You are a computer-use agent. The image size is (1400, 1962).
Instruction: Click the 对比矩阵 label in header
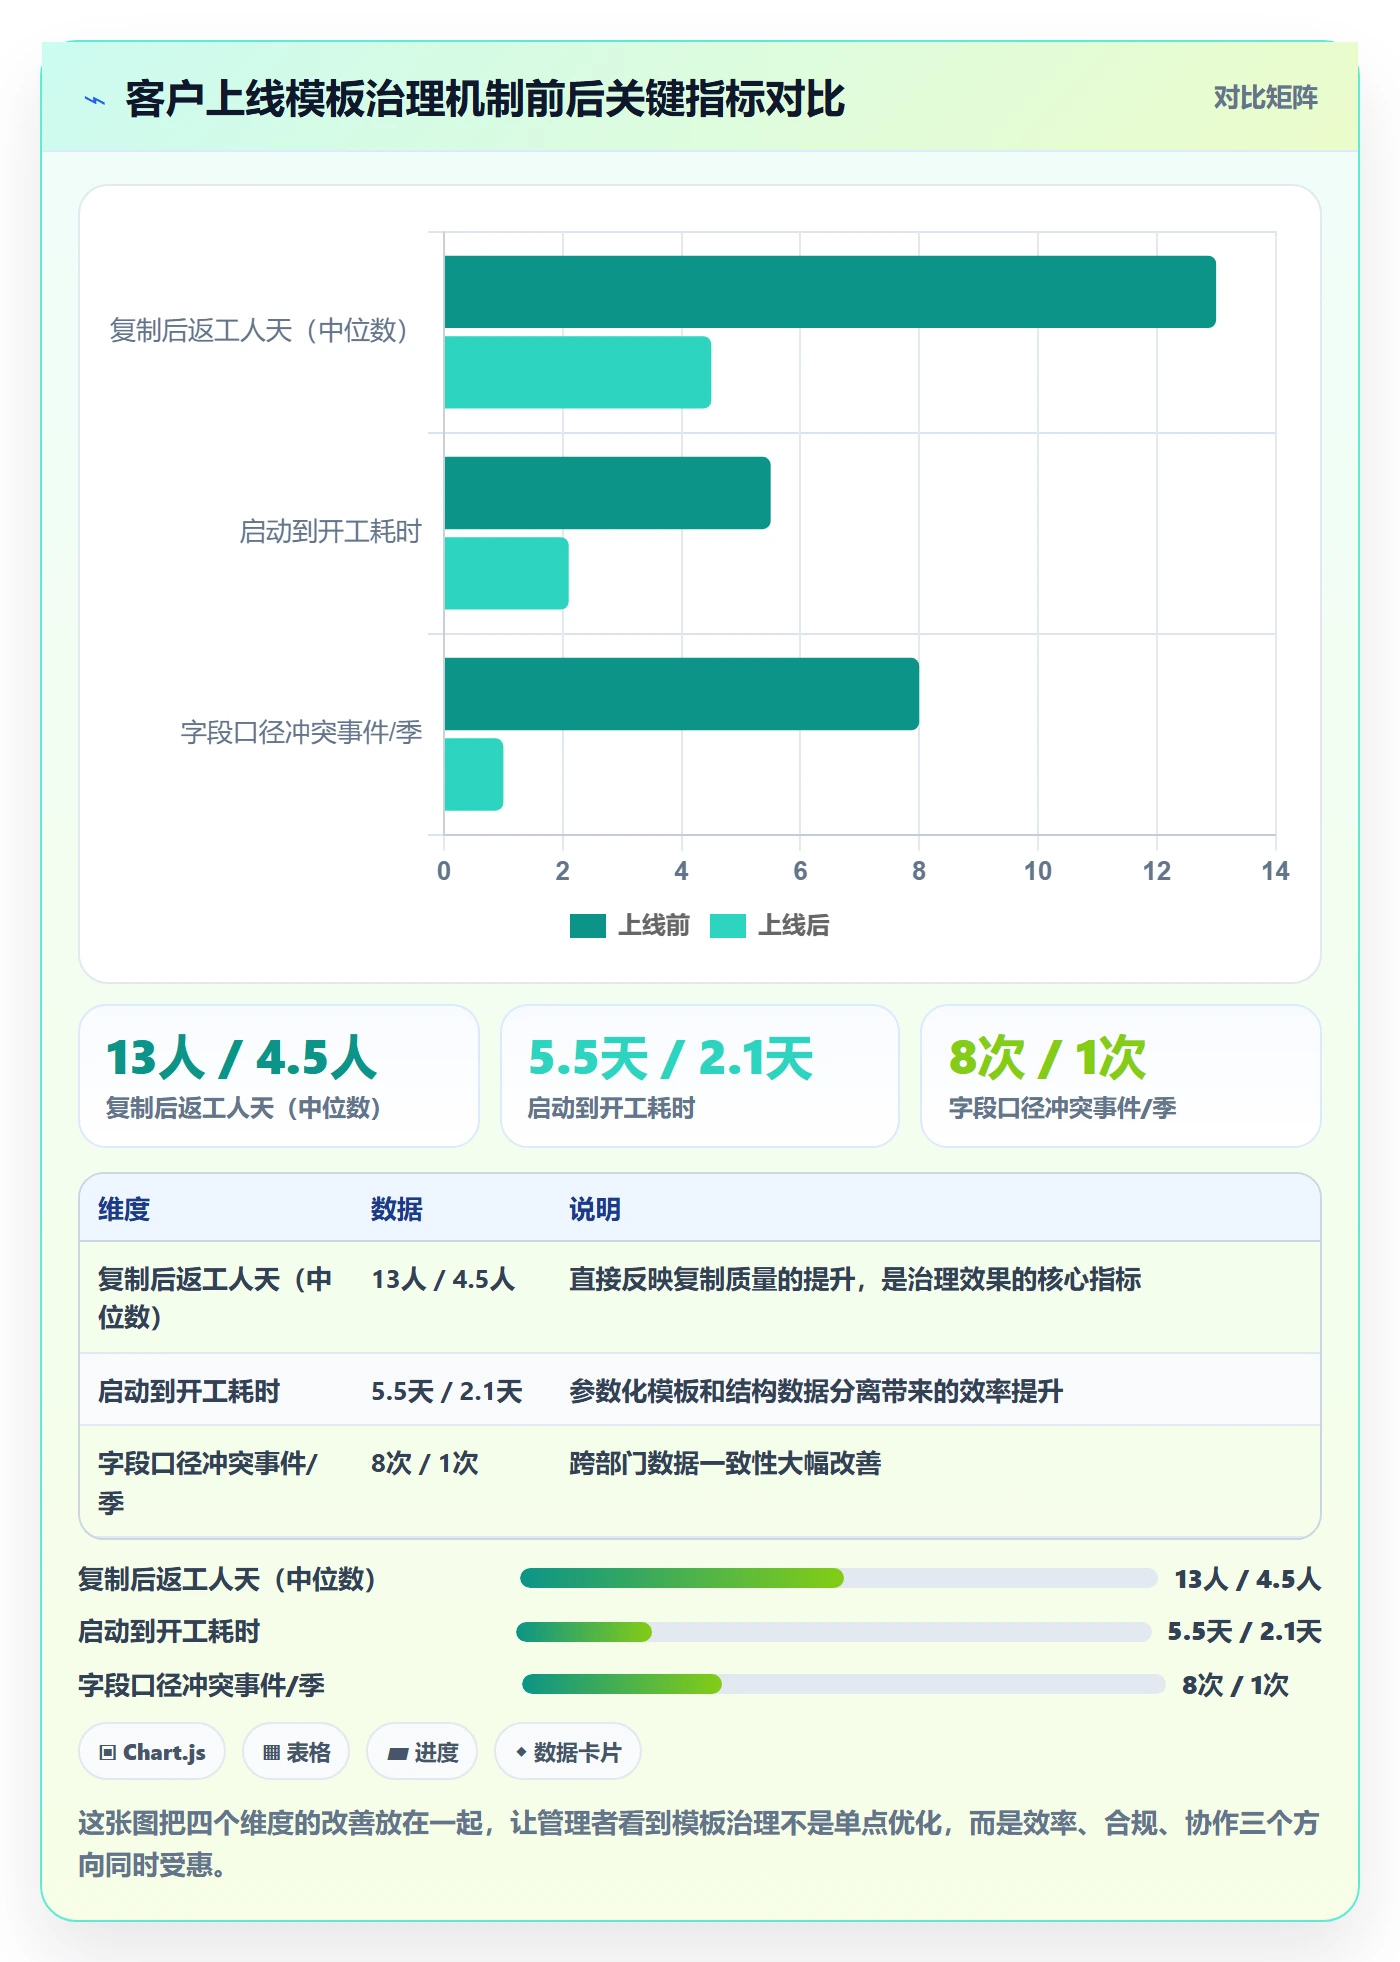[1265, 97]
